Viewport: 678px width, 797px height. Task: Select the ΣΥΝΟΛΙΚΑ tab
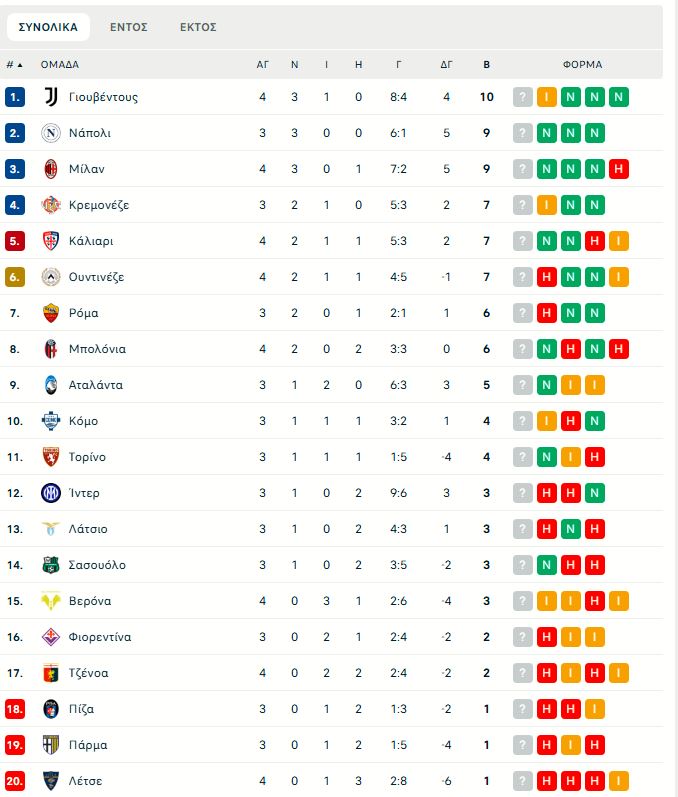point(48,27)
